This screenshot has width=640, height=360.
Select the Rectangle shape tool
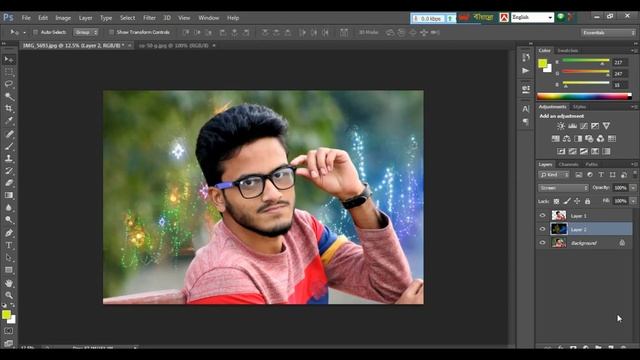tap(9, 270)
